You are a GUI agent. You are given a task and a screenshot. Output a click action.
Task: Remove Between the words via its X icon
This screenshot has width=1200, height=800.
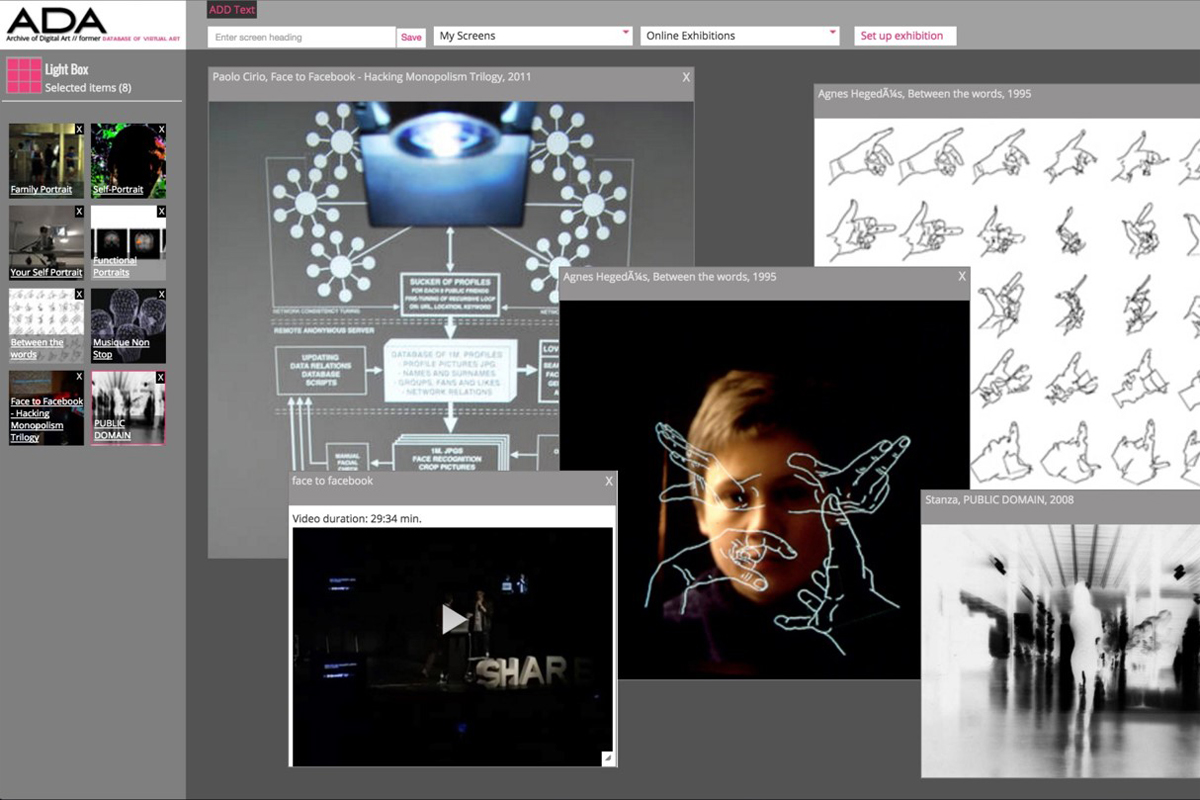pos(79,294)
